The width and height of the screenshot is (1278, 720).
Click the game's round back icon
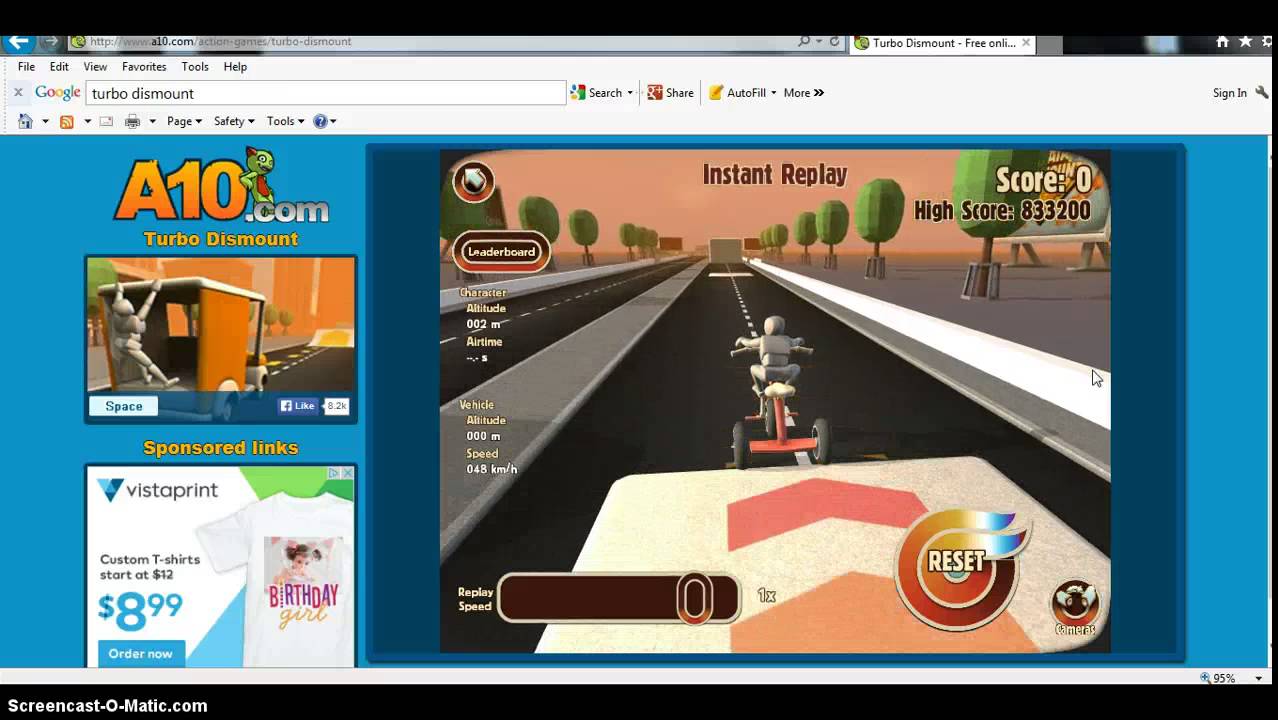click(473, 180)
